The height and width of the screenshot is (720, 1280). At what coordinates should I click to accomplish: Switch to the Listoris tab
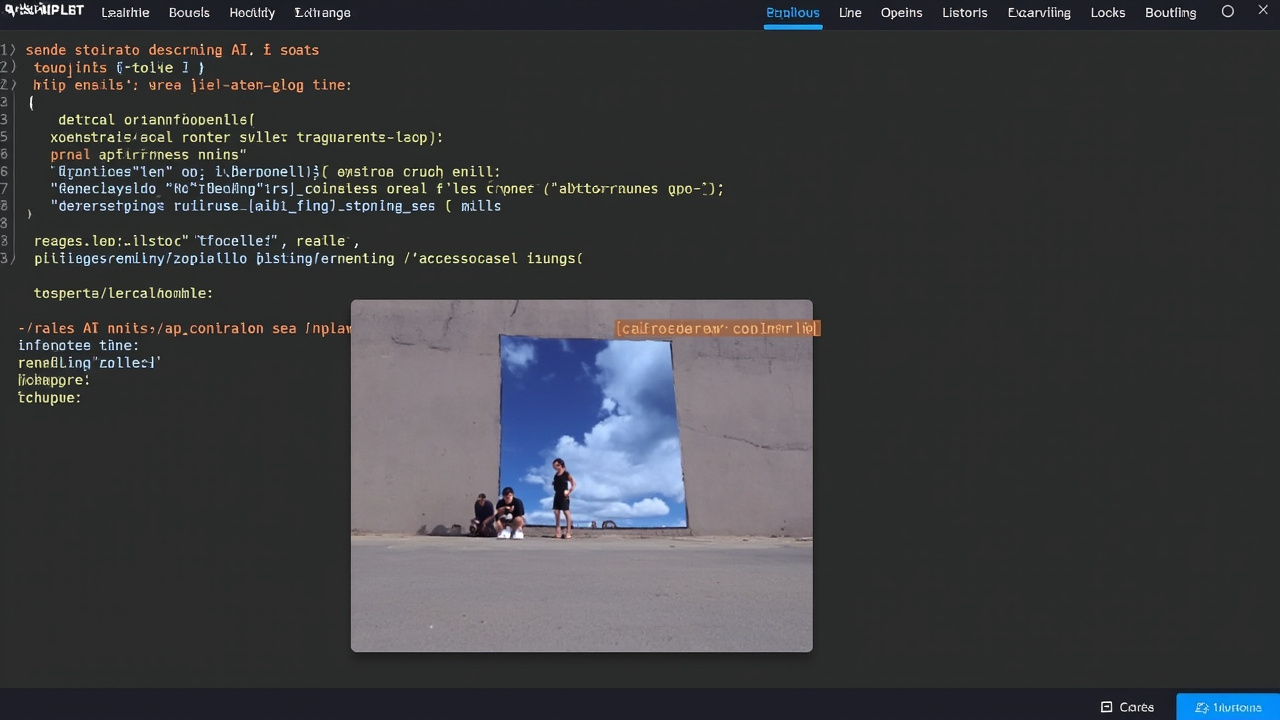pyautogui.click(x=964, y=13)
